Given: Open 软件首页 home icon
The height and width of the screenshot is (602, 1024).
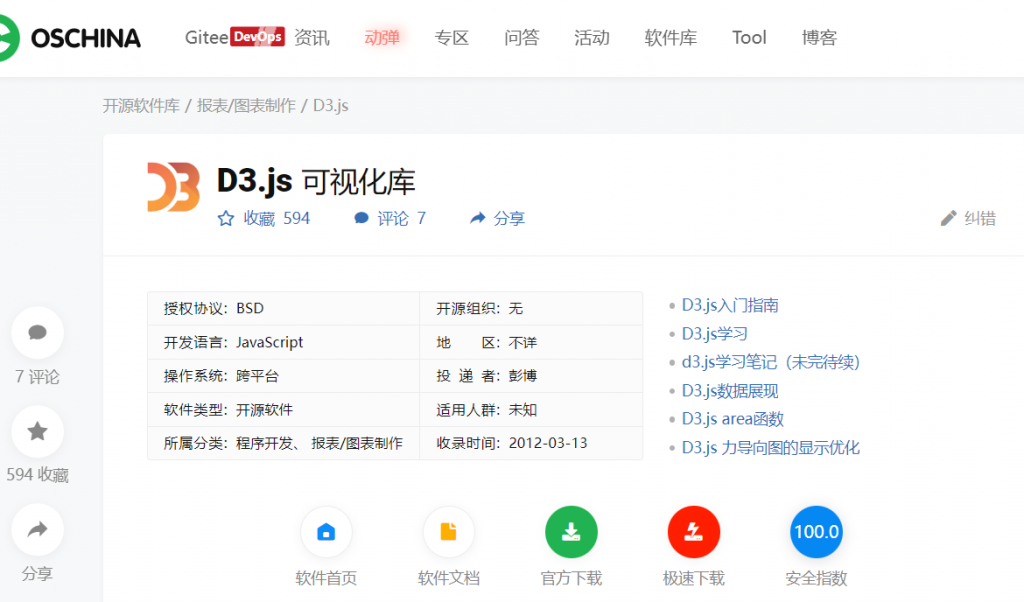Looking at the screenshot, I should (326, 532).
